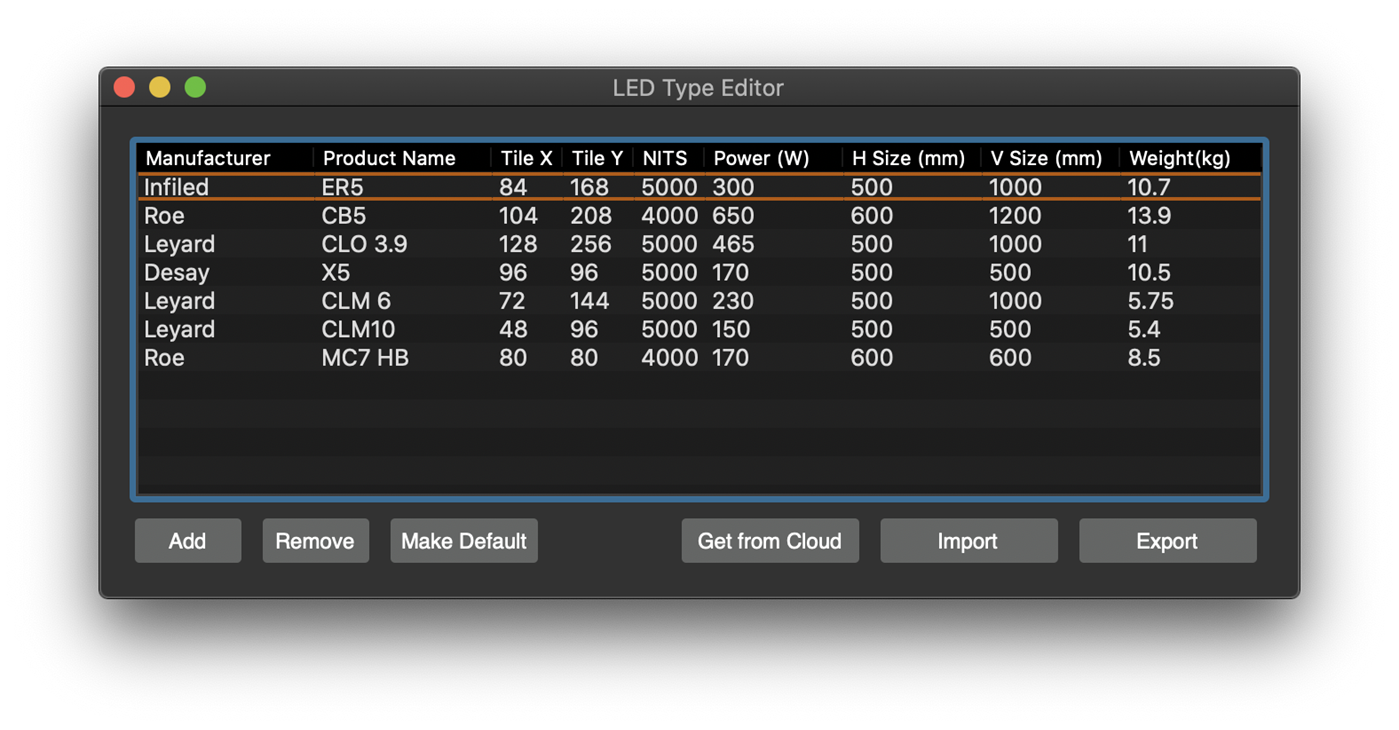Click Get from Cloud

click(769, 540)
